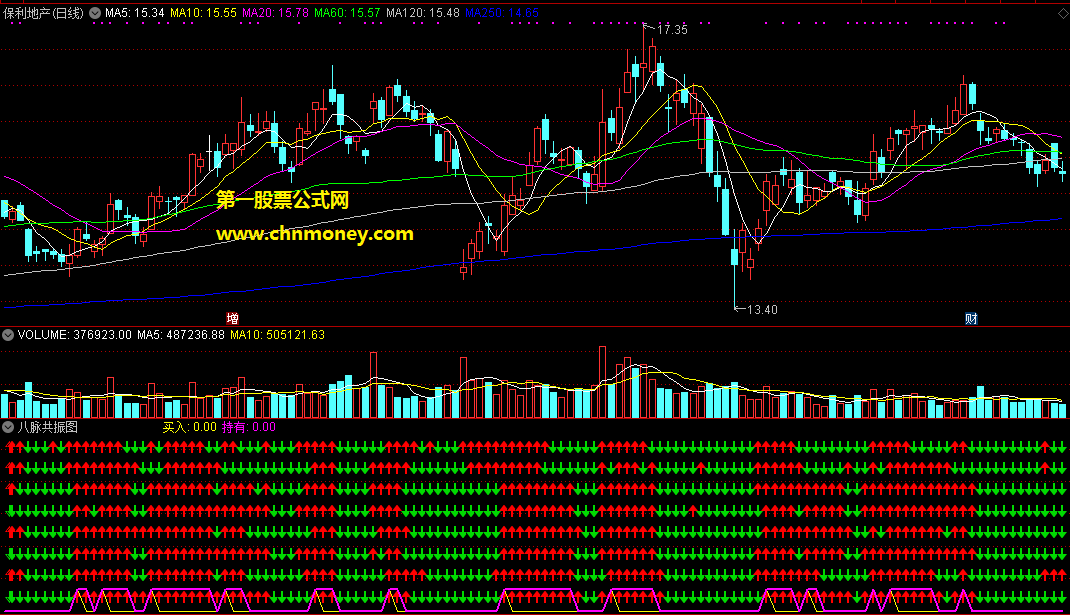Select the 保利地产(日线) stock title
This screenshot has width=1070, height=615.
click(44, 13)
